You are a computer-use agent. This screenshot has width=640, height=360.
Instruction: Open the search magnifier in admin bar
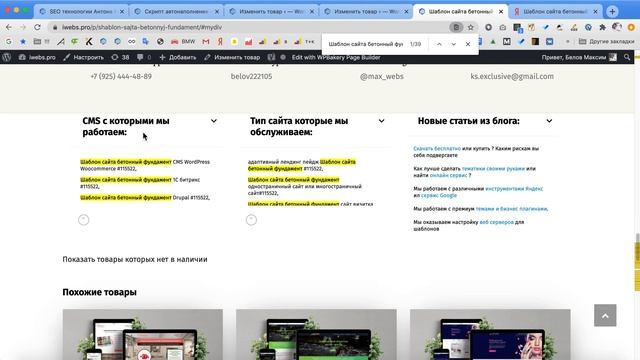click(627, 57)
